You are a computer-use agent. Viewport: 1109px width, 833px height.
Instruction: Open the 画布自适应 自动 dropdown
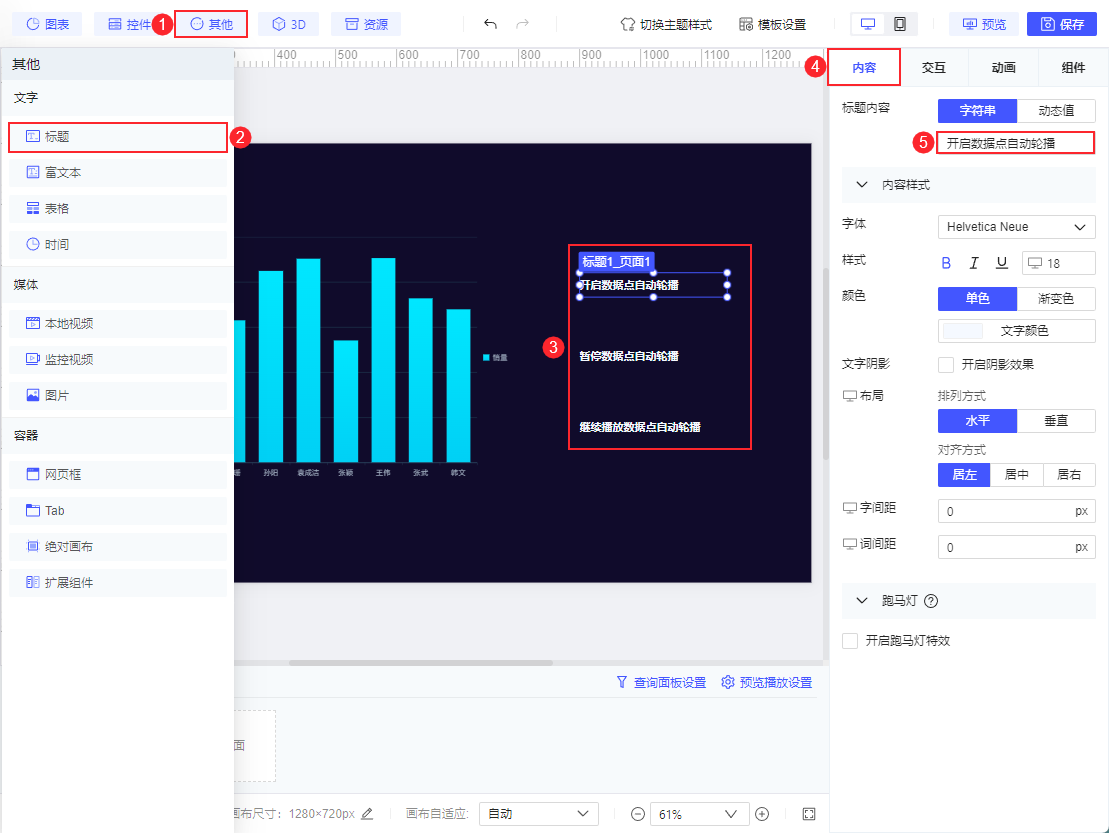[x=539, y=814]
